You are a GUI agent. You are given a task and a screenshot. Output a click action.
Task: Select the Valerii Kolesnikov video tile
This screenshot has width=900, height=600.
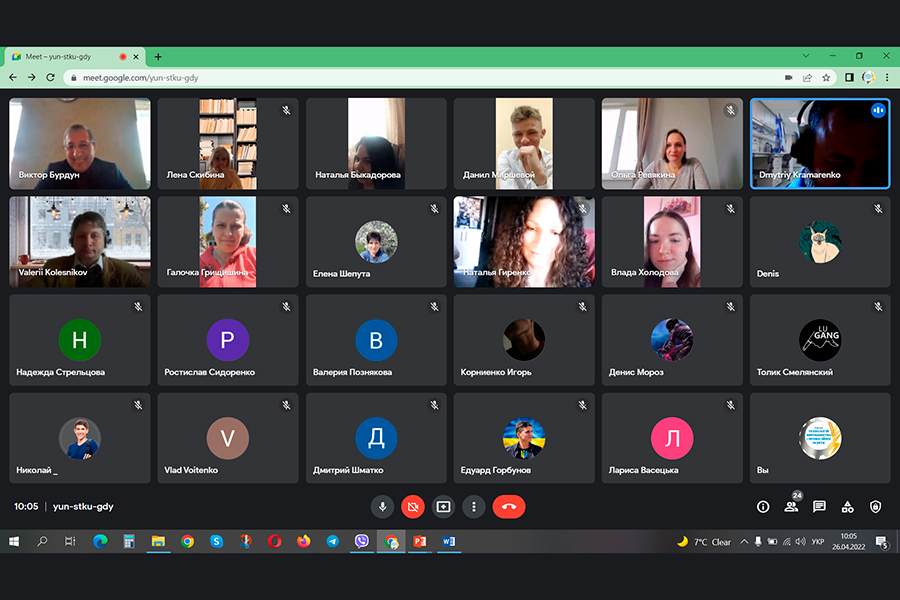80,242
